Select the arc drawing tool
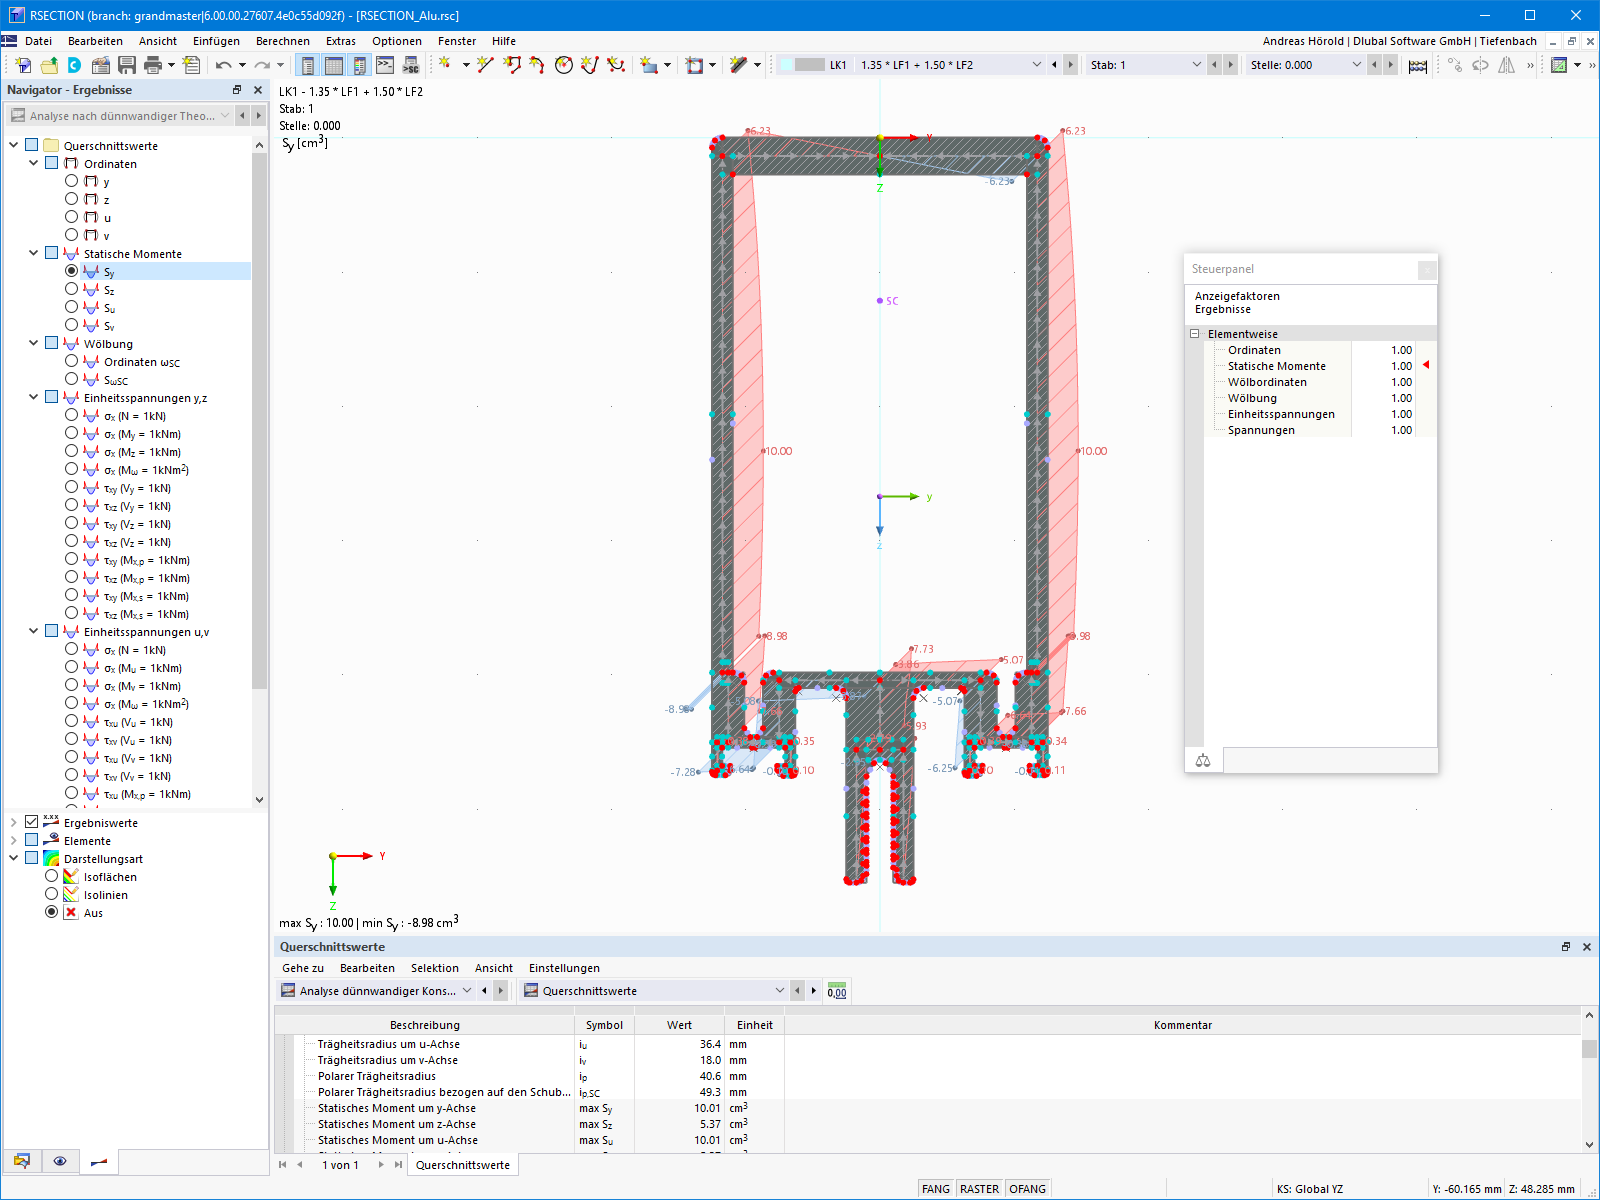Screen dimensions: 1600x1200 click(x=538, y=65)
